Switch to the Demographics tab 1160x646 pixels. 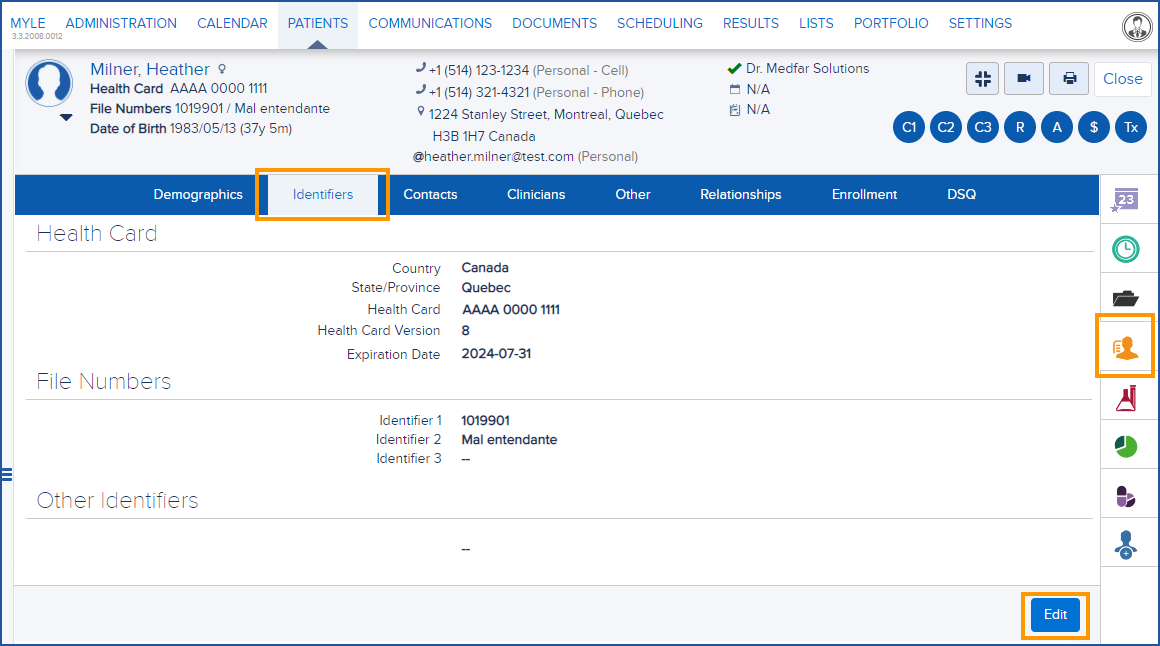coord(197,194)
